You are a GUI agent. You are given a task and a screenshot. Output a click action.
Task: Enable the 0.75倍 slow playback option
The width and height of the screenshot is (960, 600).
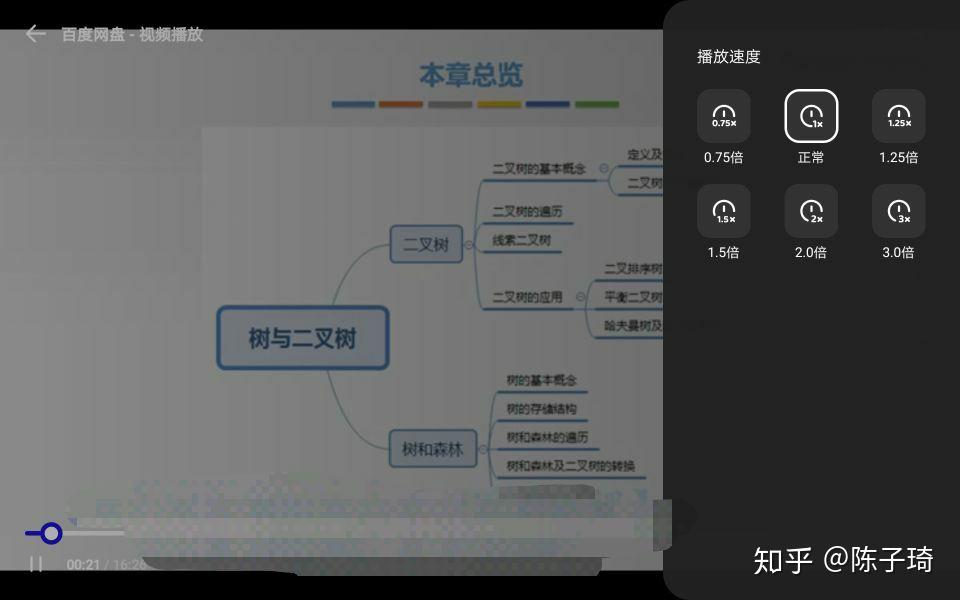(722, 157)
